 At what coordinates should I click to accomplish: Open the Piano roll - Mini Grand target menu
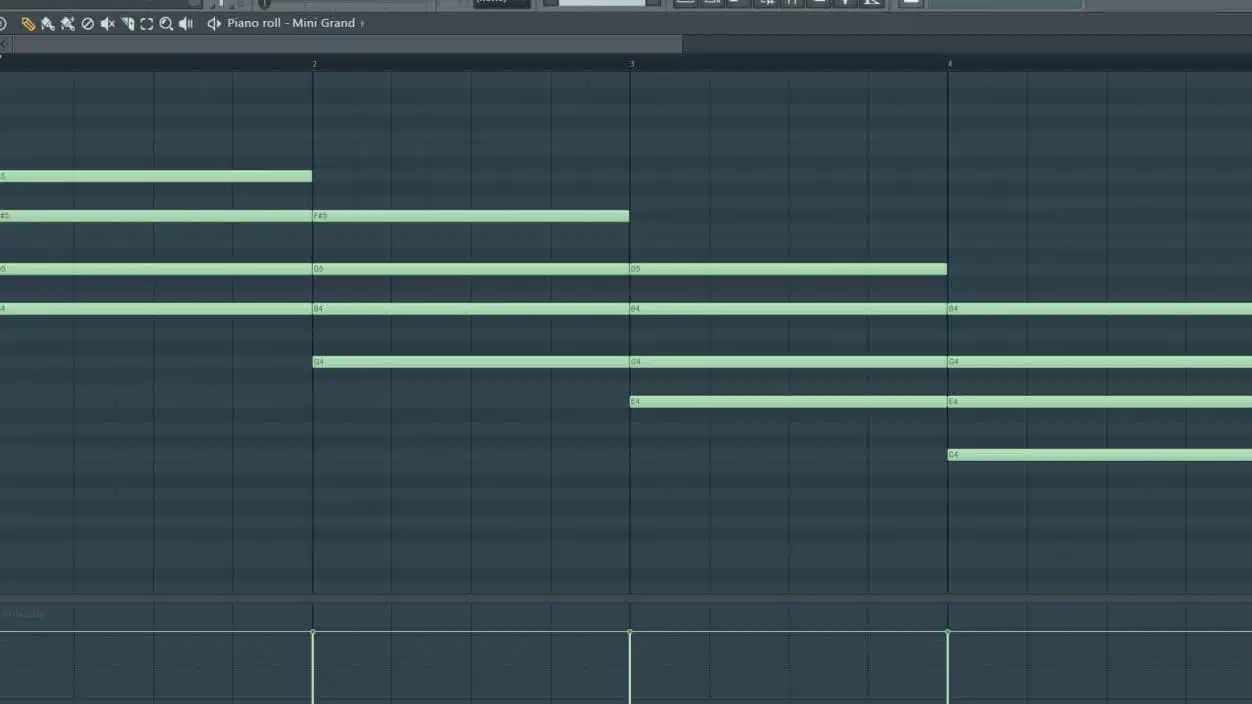(x=291, y=23)
